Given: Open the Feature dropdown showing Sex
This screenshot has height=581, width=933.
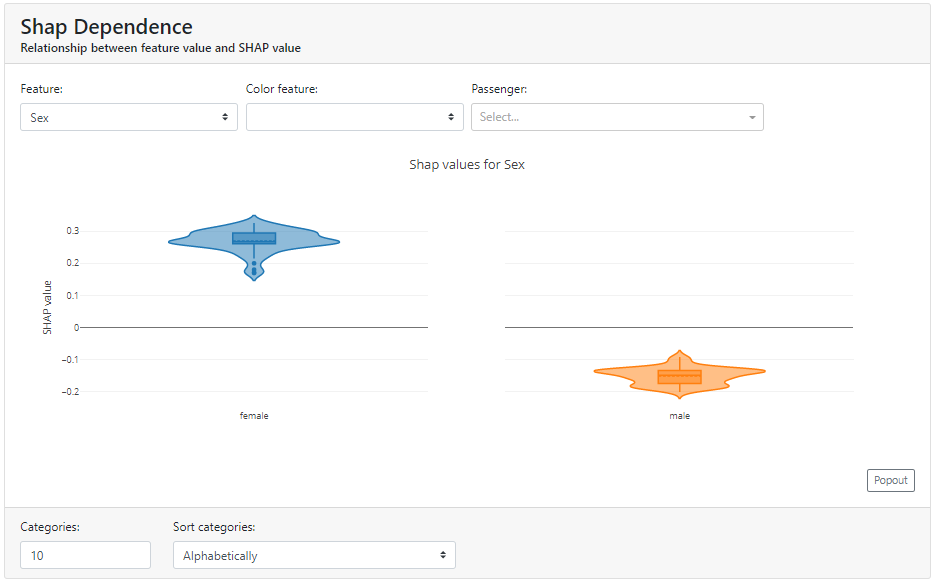Looking at the screenshot, I should click(129, 117).
